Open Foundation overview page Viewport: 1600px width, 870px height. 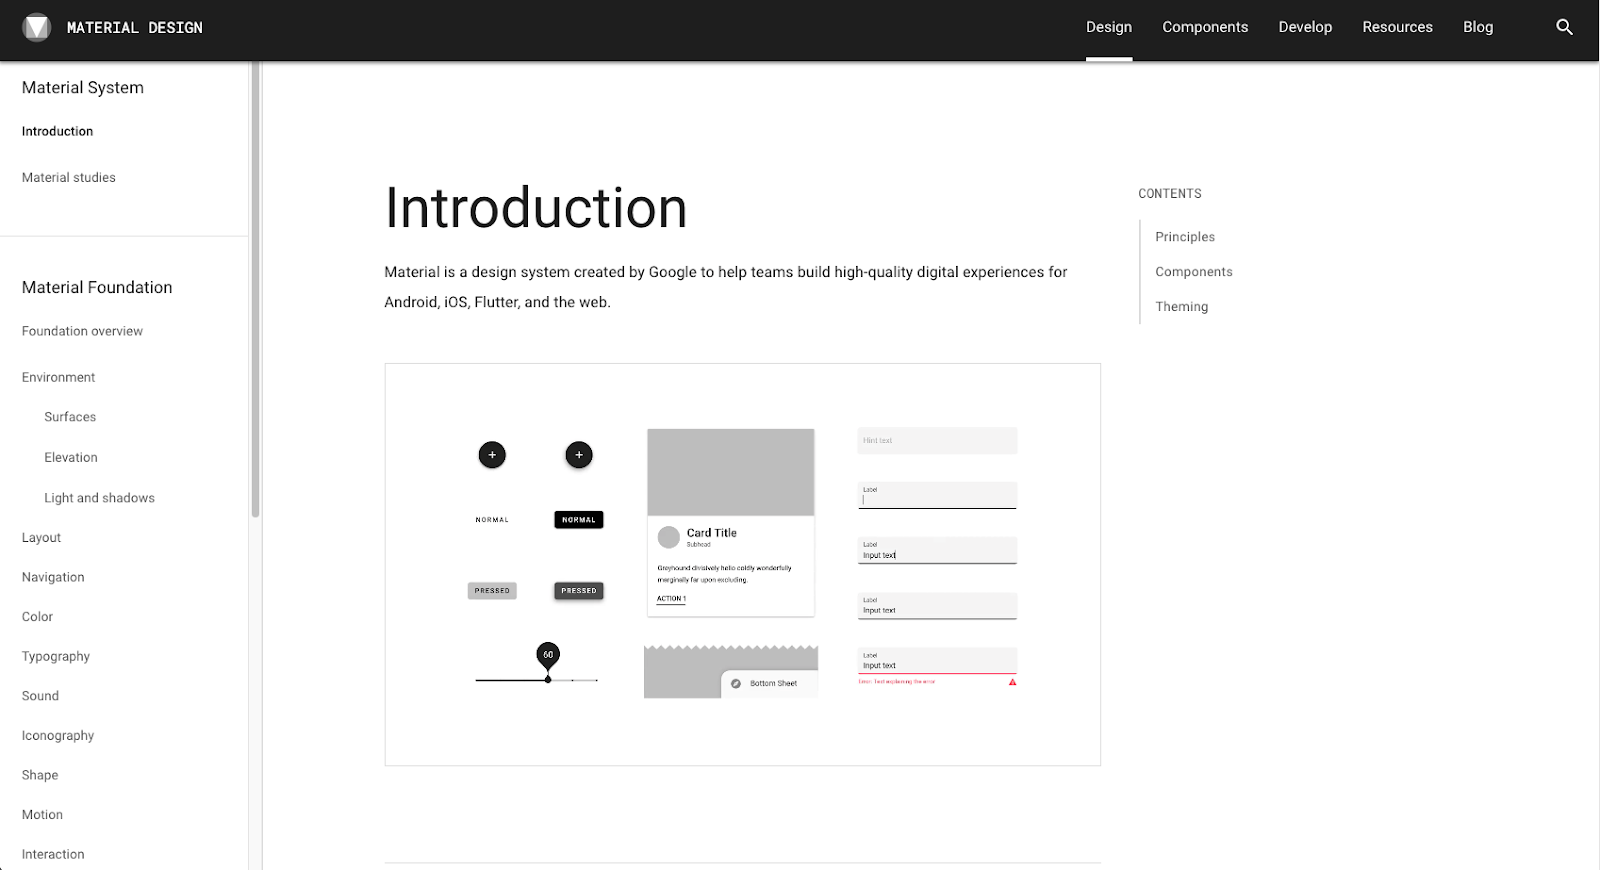(82, 331)
